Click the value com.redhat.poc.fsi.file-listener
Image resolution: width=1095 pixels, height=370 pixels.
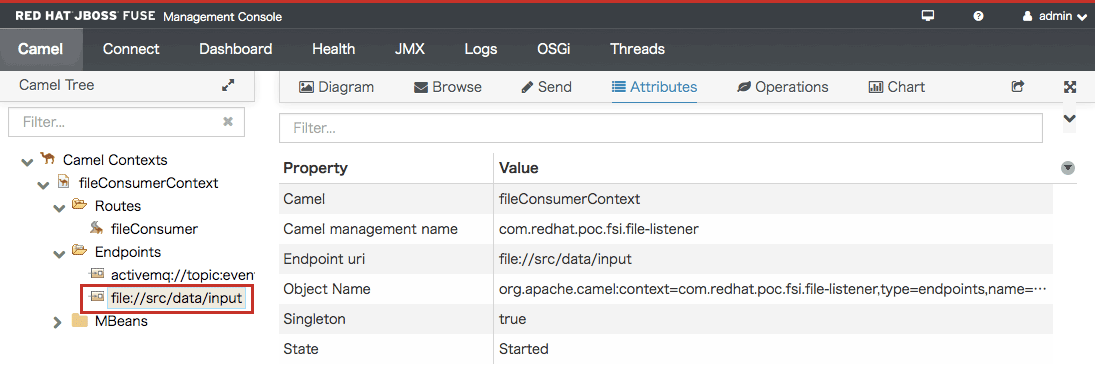click(597, 229)
